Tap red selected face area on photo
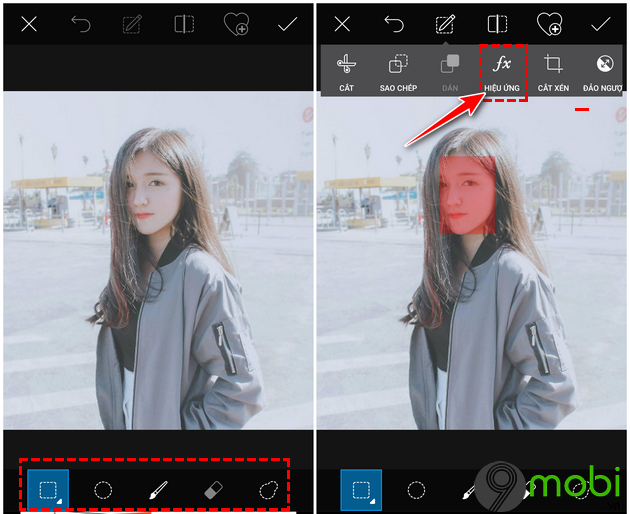The image size is (630, 514). click(x=467, y=195)
